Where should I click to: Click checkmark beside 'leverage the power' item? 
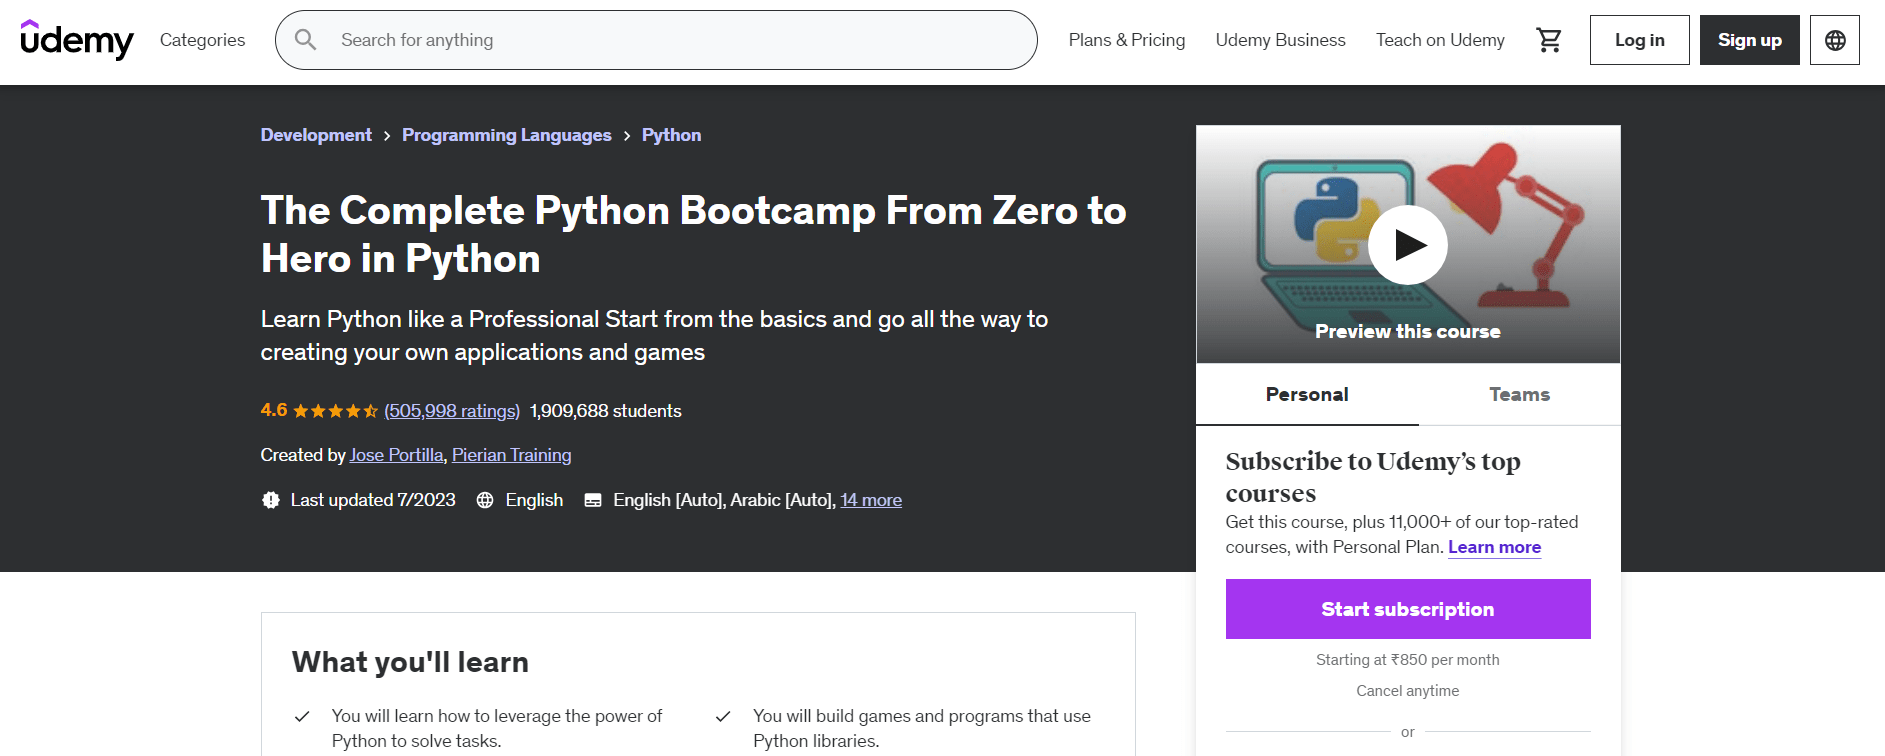tap(302, 716)
